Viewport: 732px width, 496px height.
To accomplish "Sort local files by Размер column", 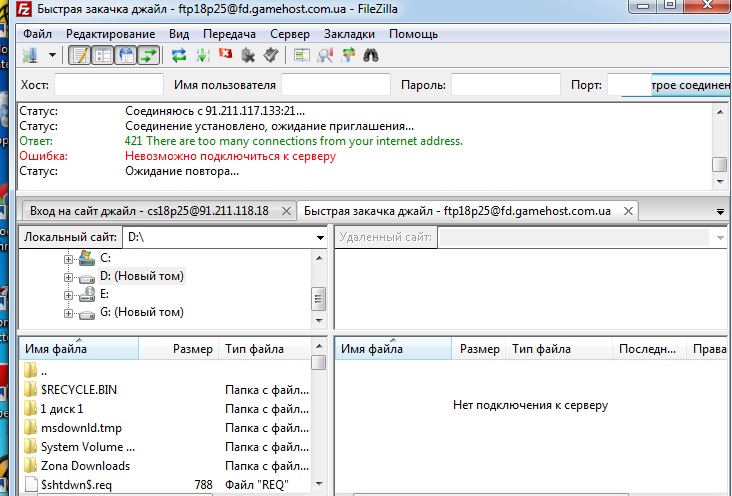I will (x=178, y=349).
